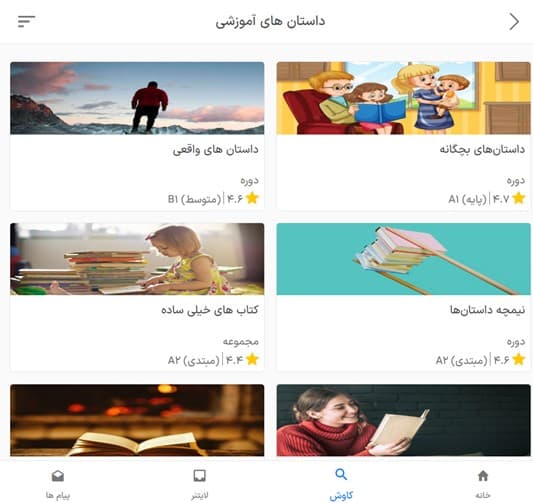533x503 pixels.
Task: Open the داستان‌های بچگانه course title
Action: [x=482, y=149]
